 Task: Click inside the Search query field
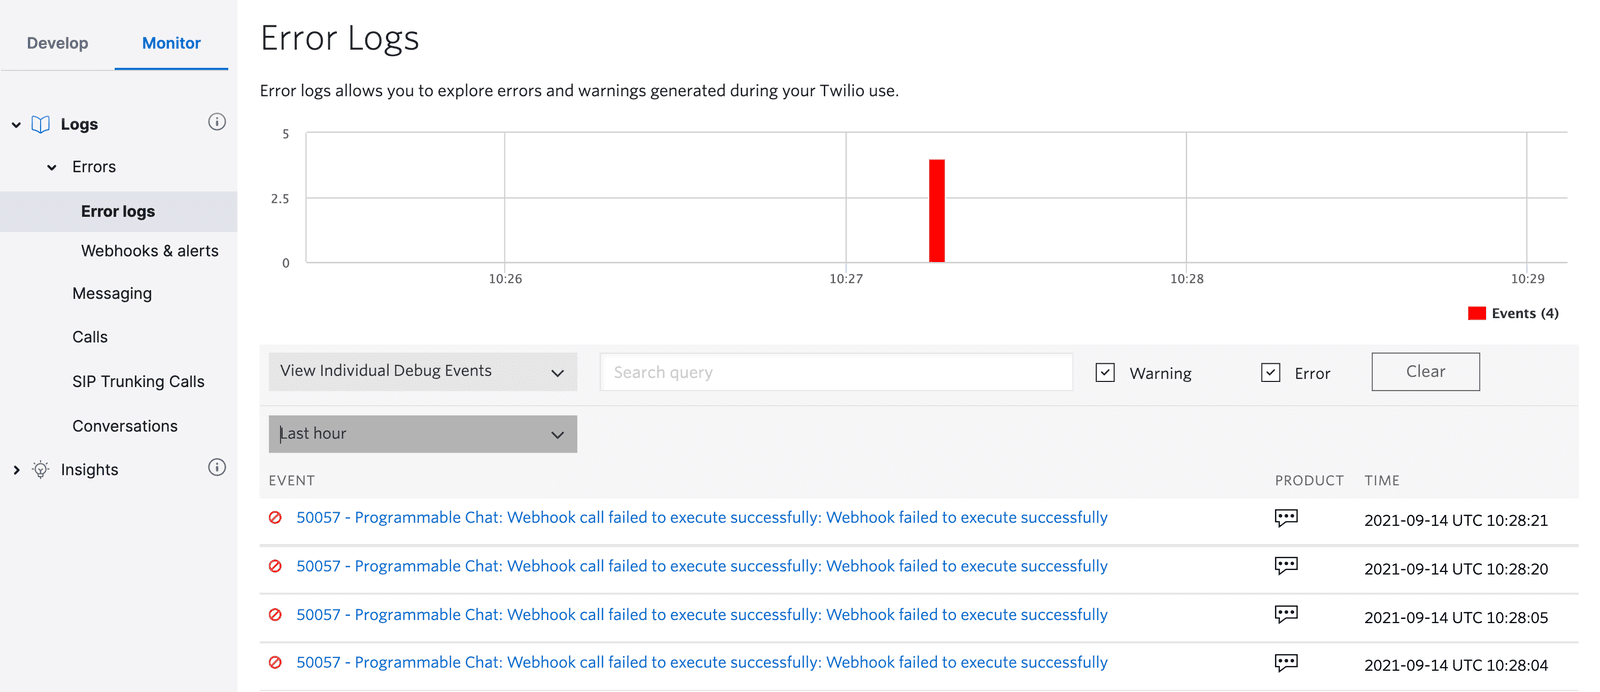836,371
